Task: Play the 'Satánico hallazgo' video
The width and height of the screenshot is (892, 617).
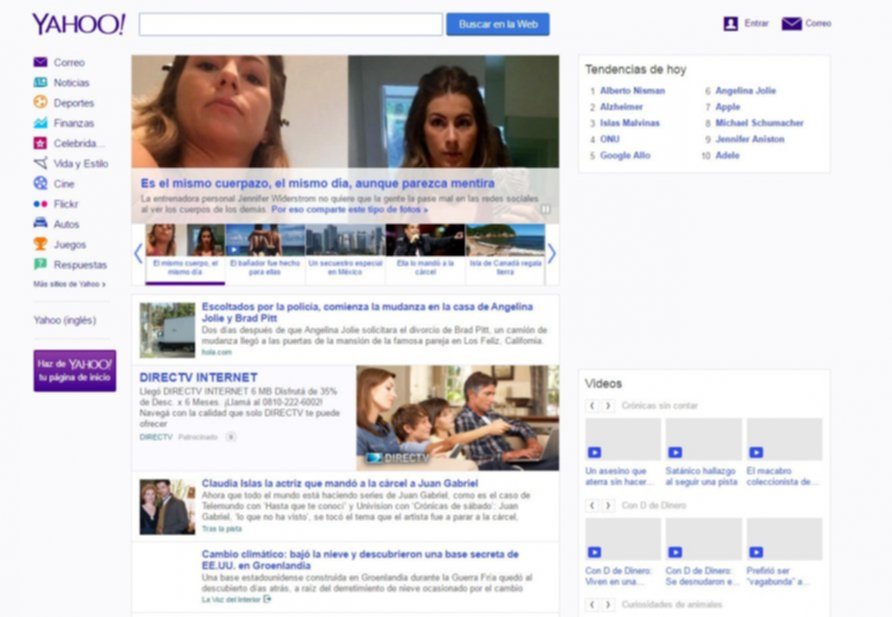Action: pos(675,453)
